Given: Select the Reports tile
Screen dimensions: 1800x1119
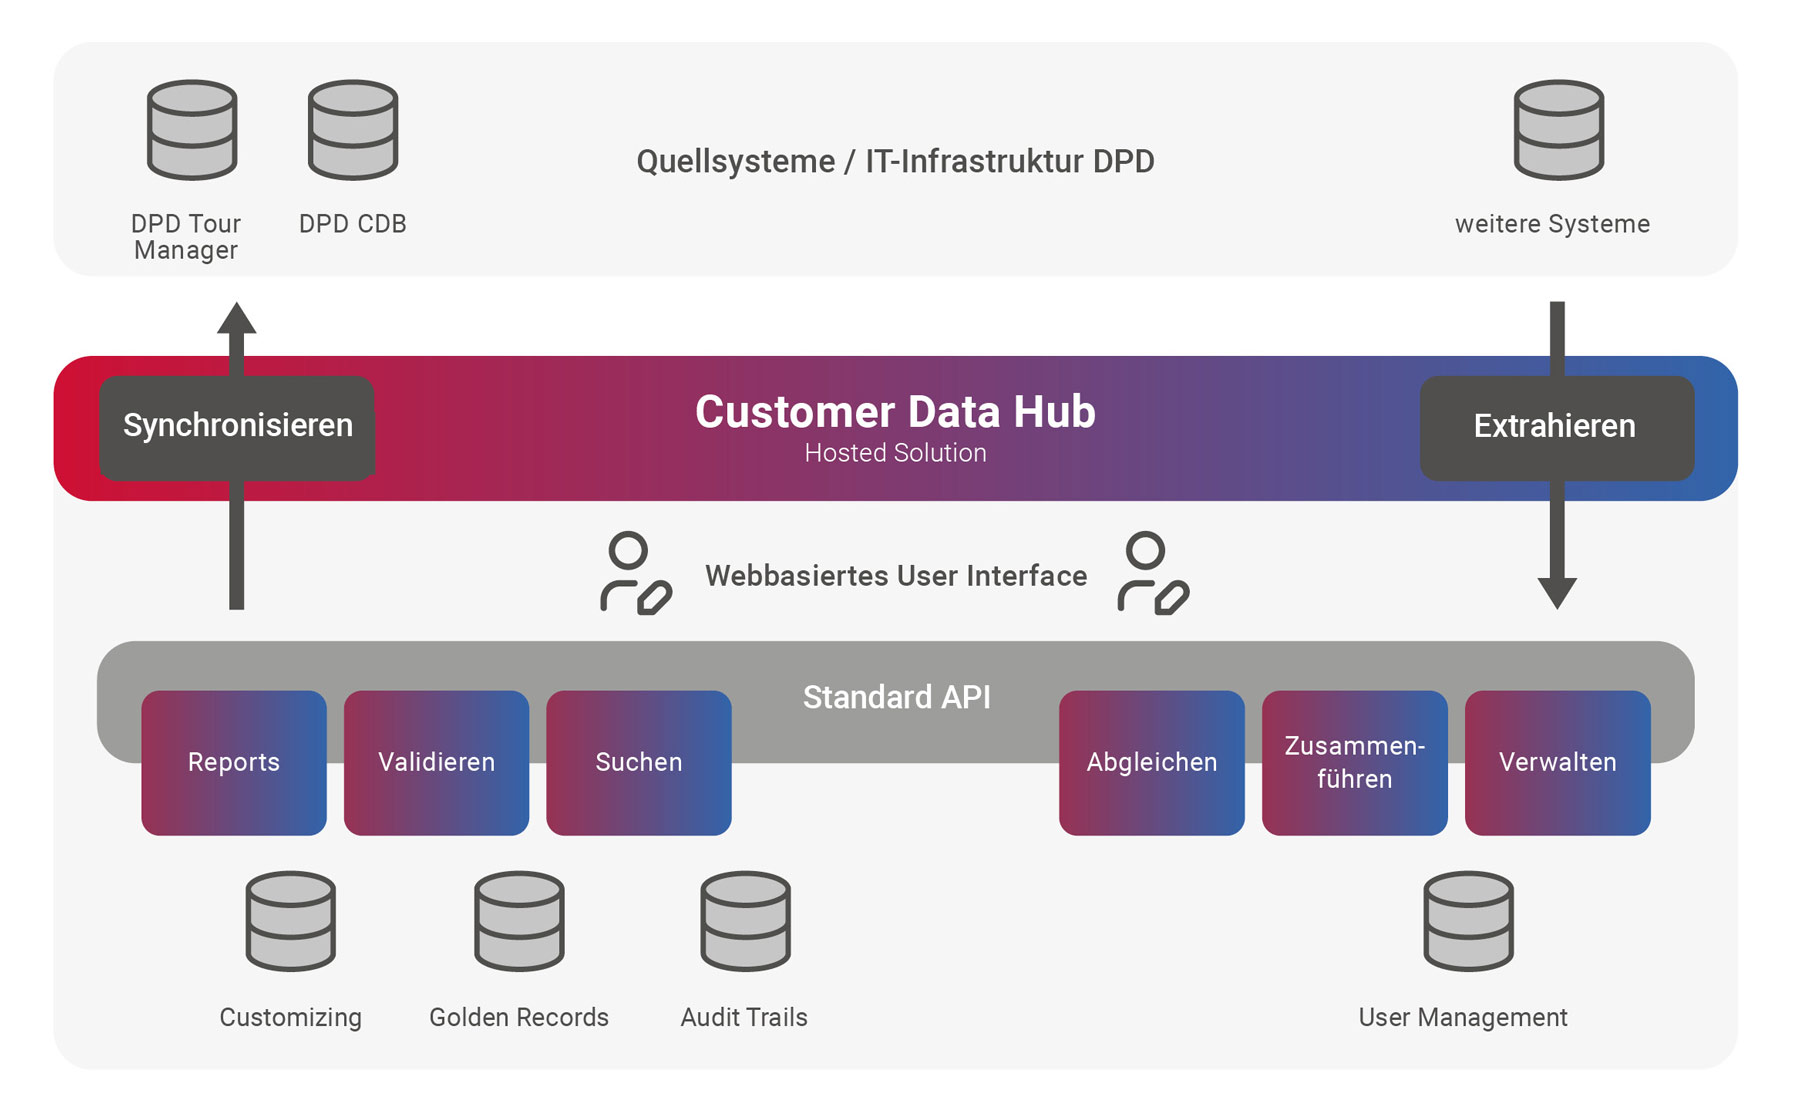Looking at the screenshot, I should [x=233, y=761].
